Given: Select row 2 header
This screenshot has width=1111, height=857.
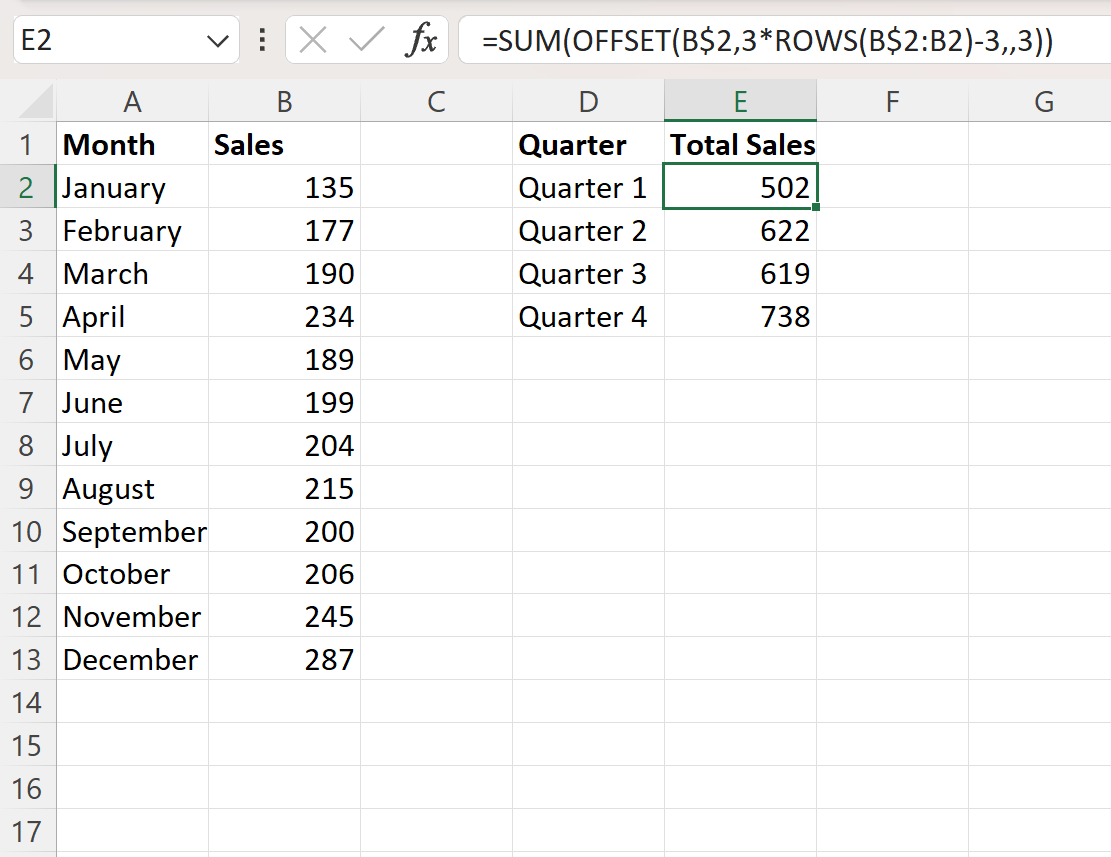Looking at the screenshot, I should point(27,188).
